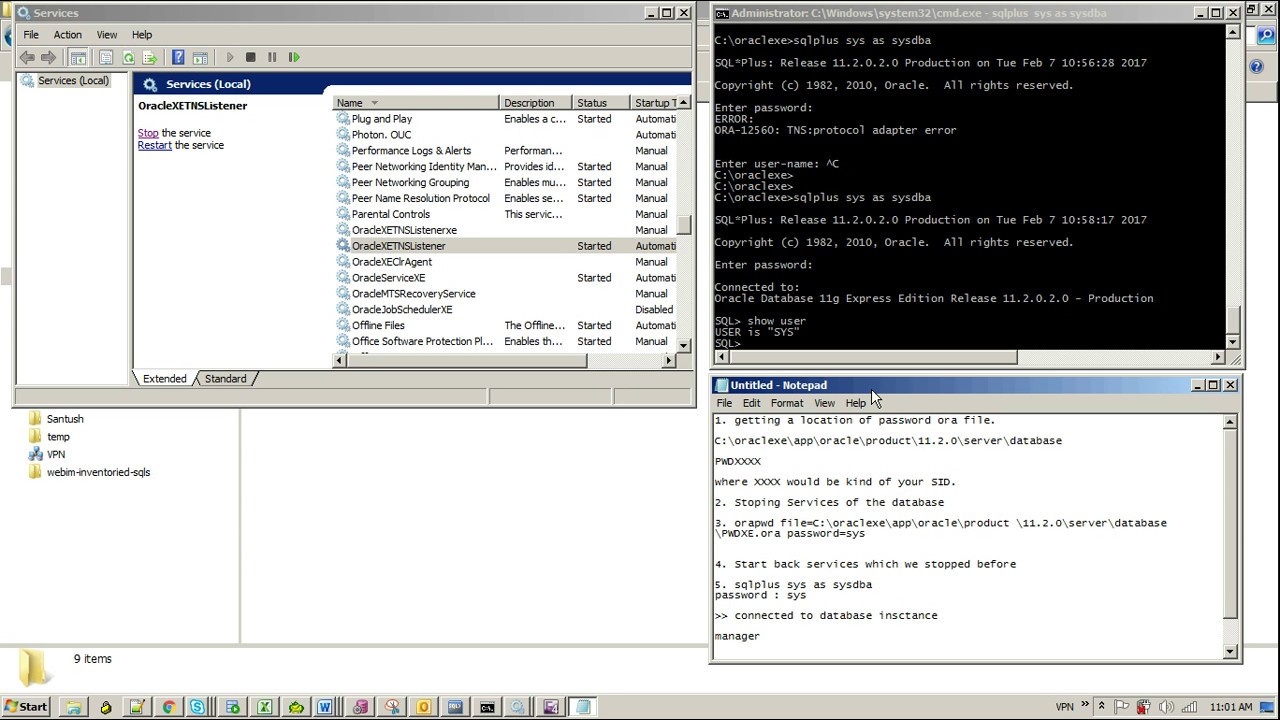
Task: Click the Restart Service toolbar icon
Action: pos(294,58)
